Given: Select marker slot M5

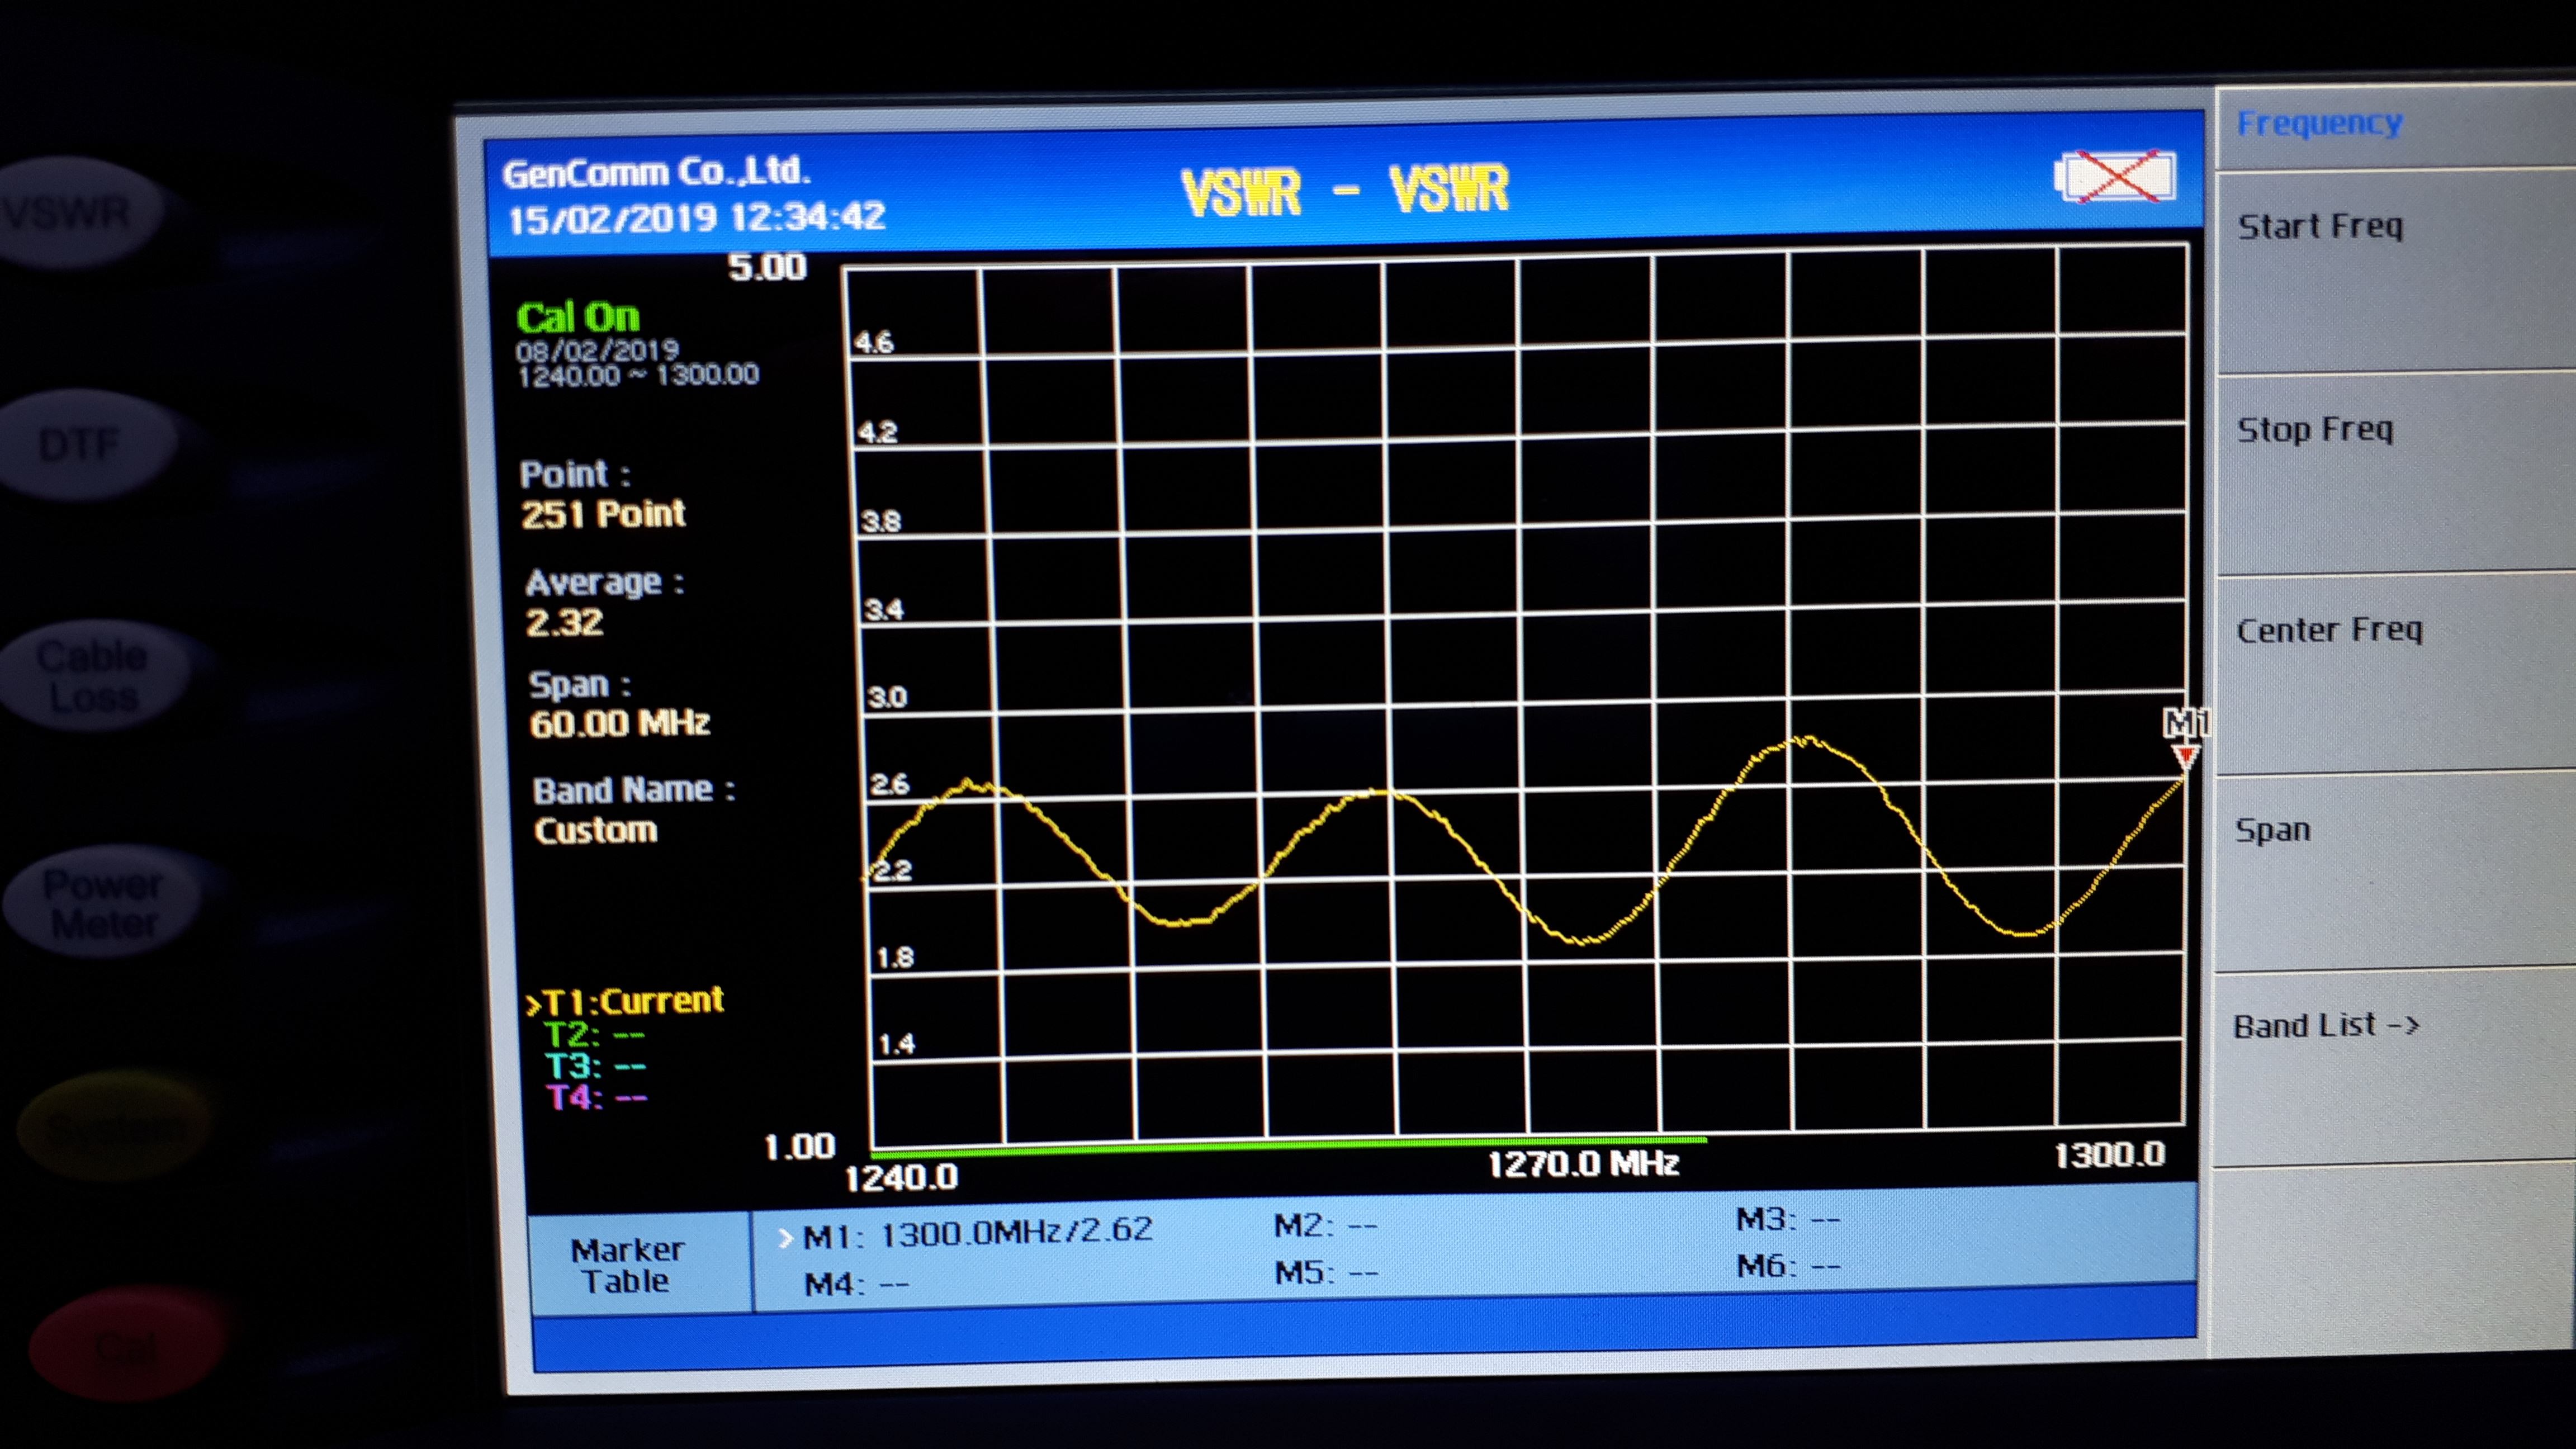Looking at the screenshot, I should [1325, 1272].
